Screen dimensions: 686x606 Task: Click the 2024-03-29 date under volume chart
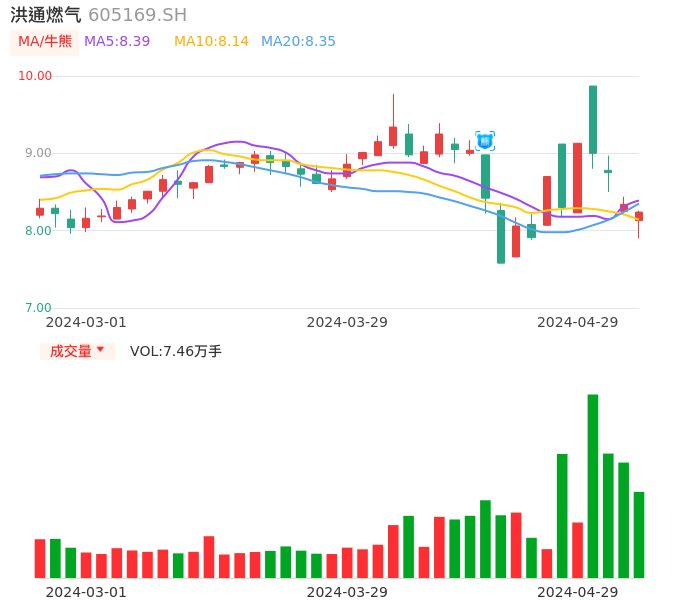[x=347, y=592]
